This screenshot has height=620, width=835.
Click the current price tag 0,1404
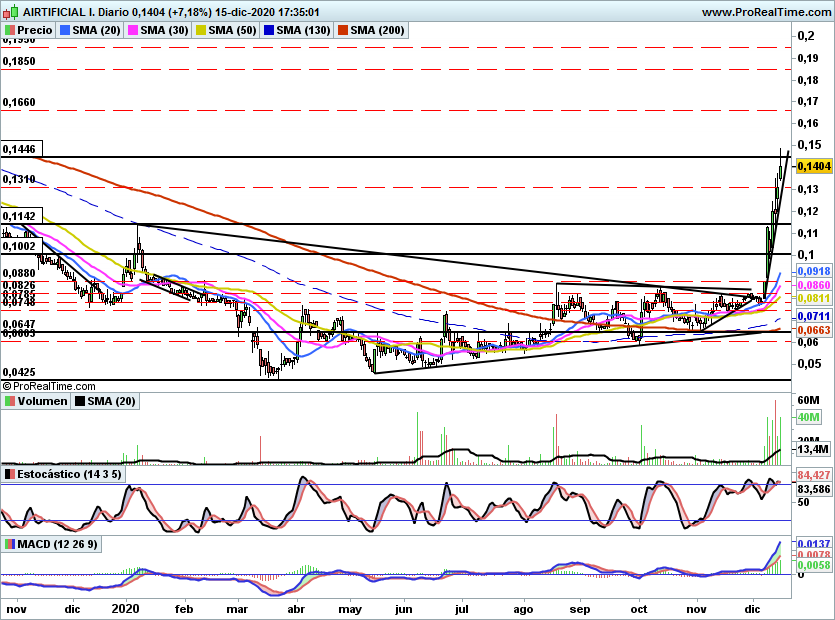click(814, 167)
